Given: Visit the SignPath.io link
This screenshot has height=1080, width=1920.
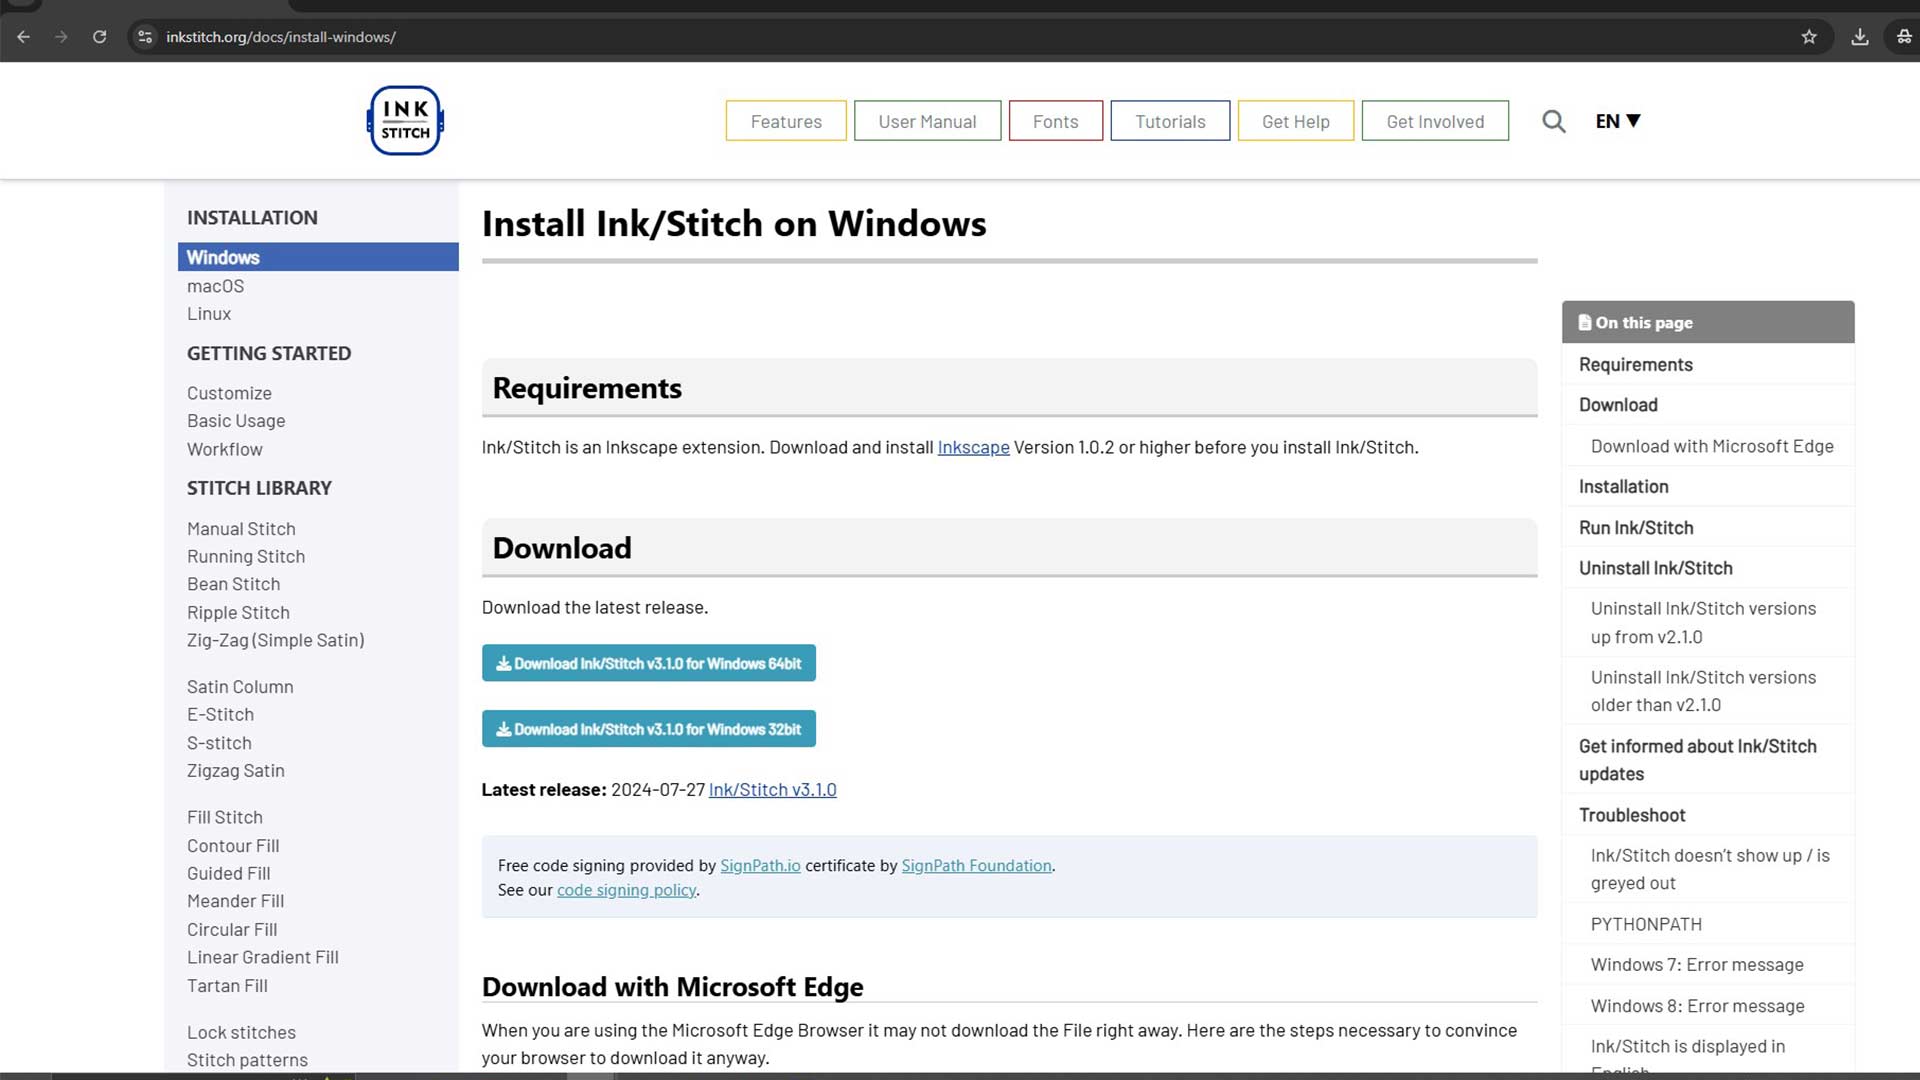Looking at the screenshot, I should [x=760, y=866].
